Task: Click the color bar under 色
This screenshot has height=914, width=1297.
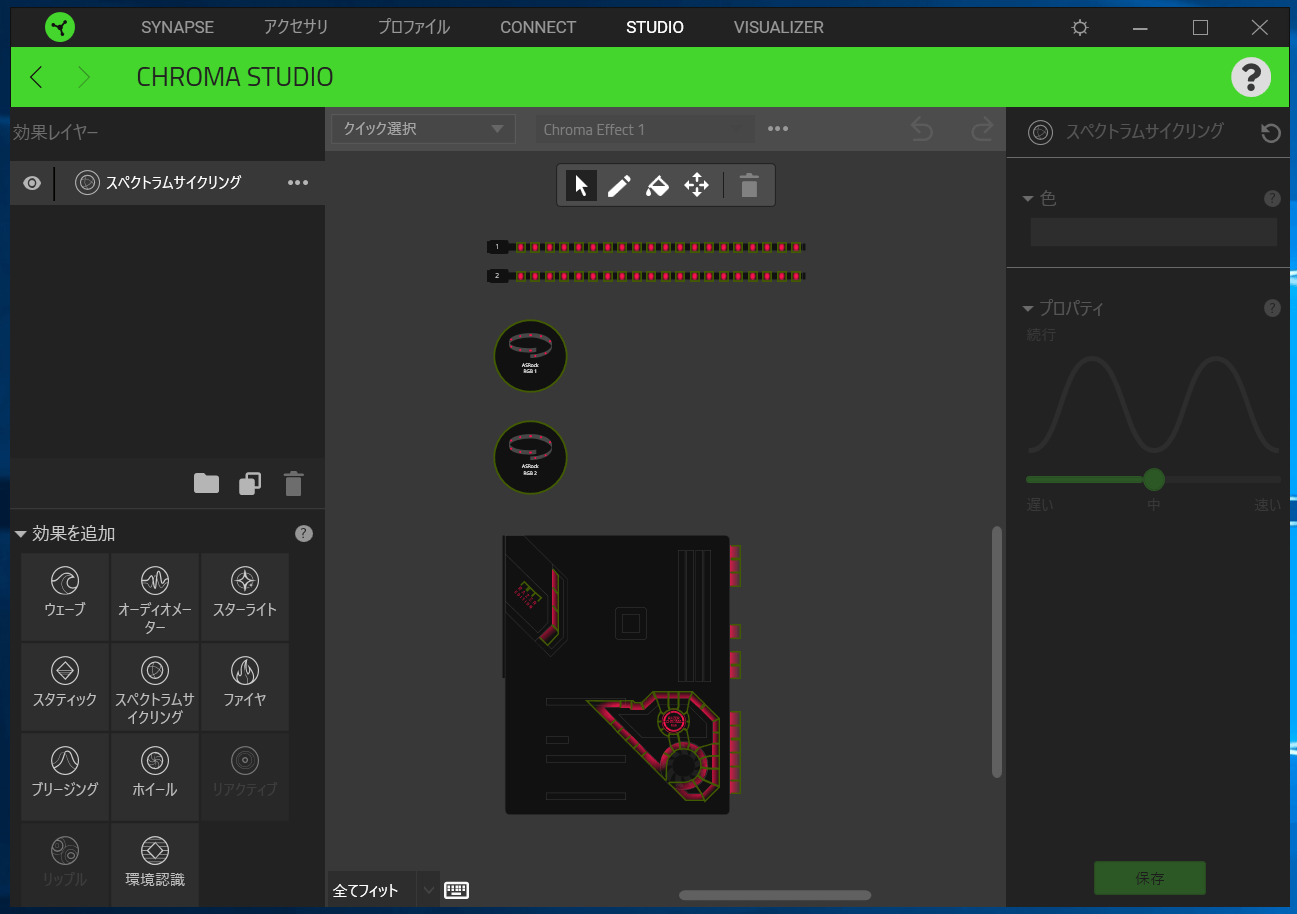Action: (x=1153, y=232)
